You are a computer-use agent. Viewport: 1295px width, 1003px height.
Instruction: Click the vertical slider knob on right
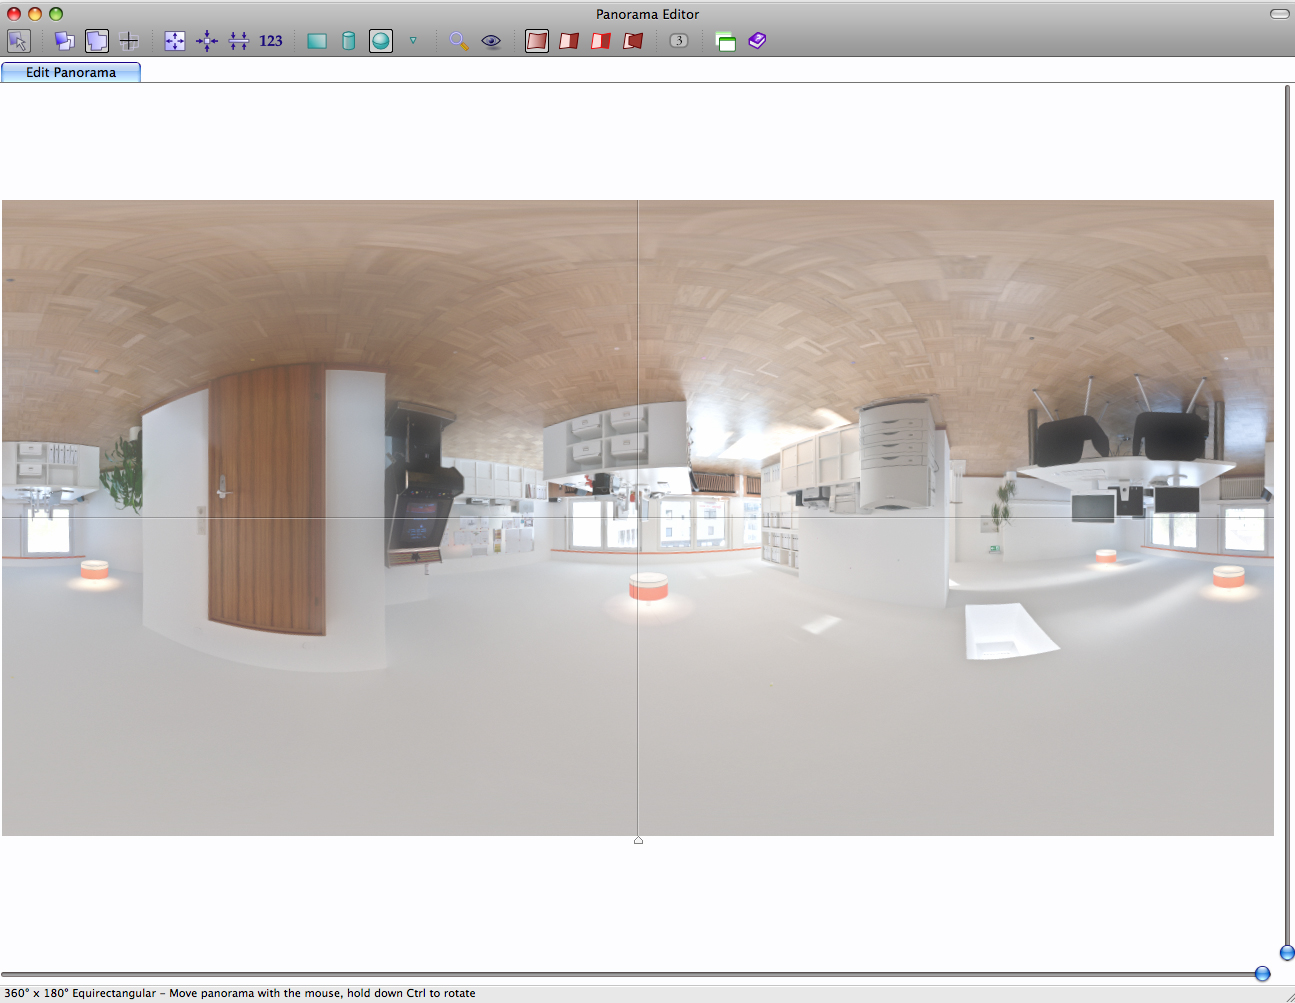point(1287,953)
